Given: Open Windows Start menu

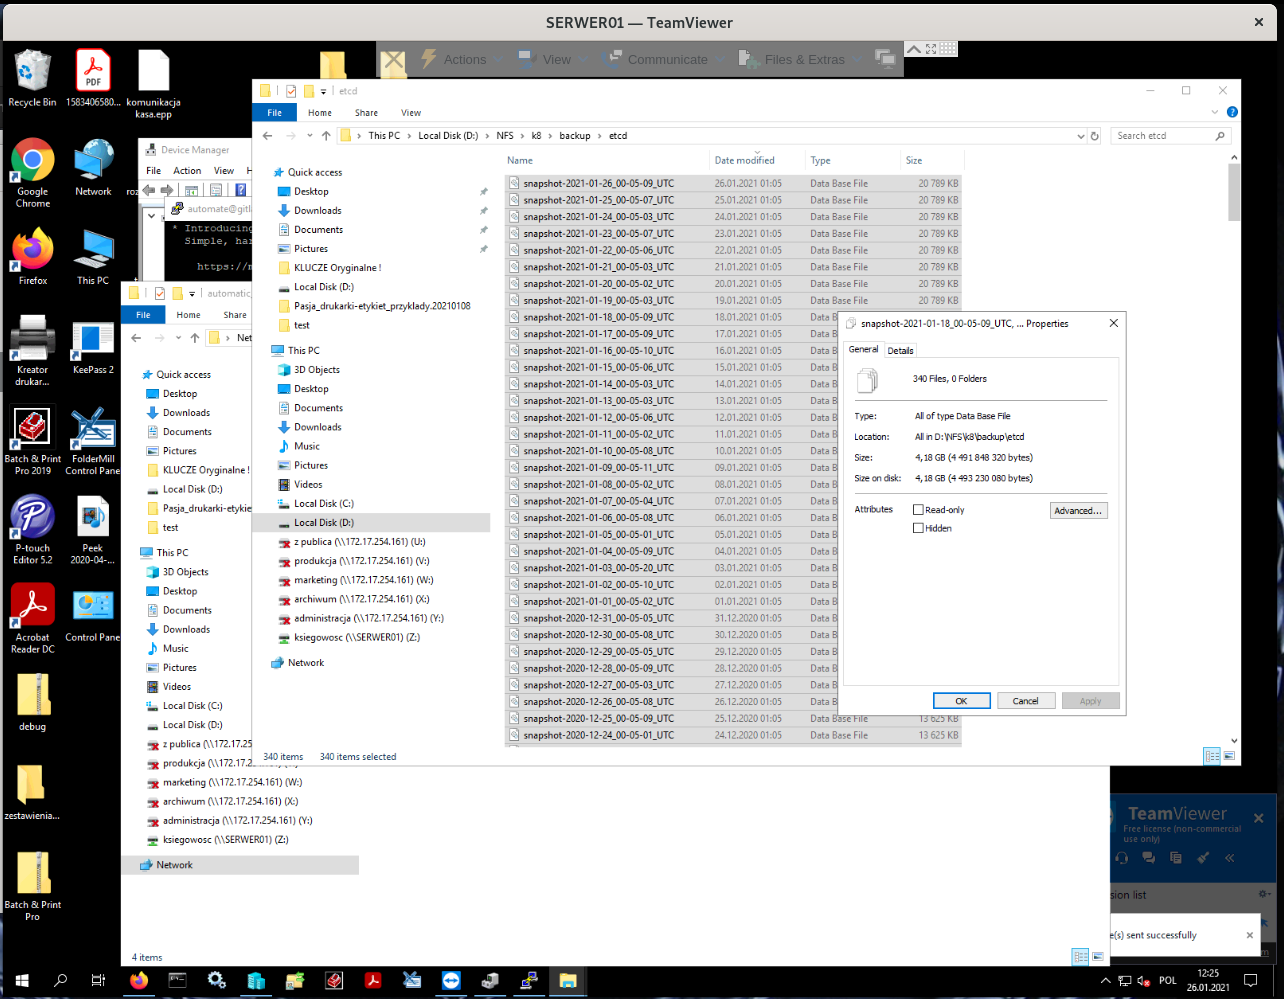Looking at the screenshot, I should (21, 981).
